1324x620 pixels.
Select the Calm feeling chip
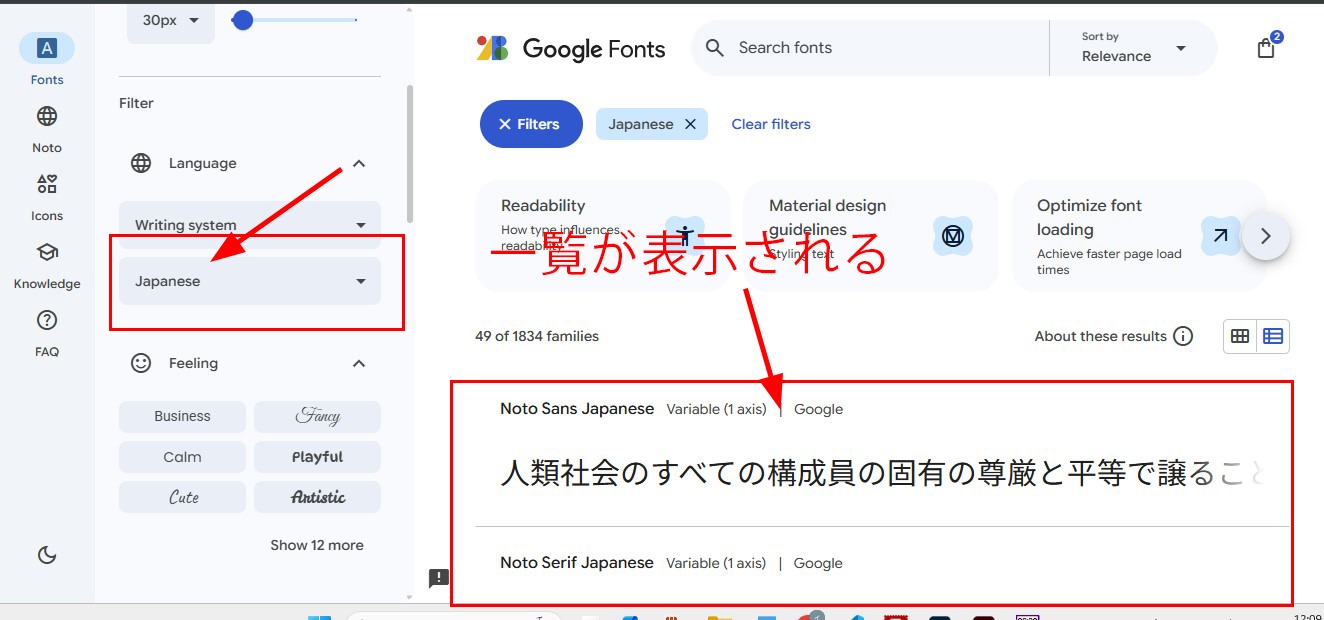182,457
